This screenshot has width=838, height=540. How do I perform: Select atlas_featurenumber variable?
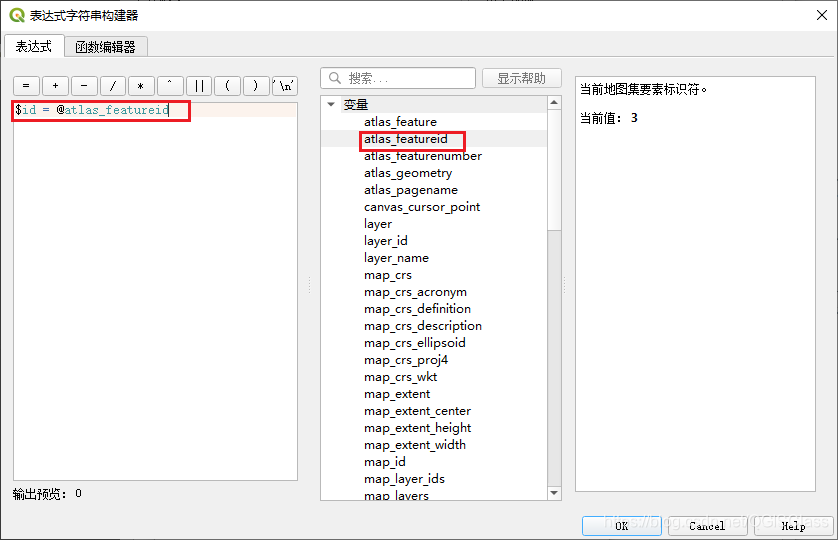pyautogui.click(x=423, y=156)
